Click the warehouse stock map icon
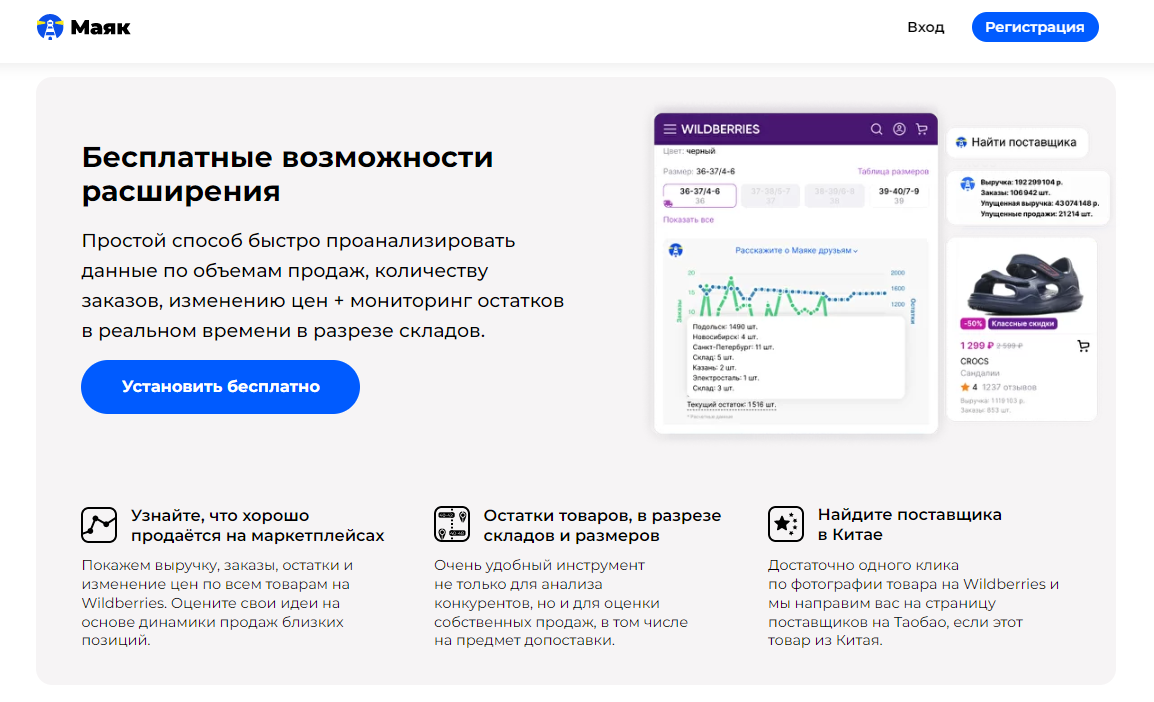The width and height of the screenshot is (1154, 702). [452, 524]
